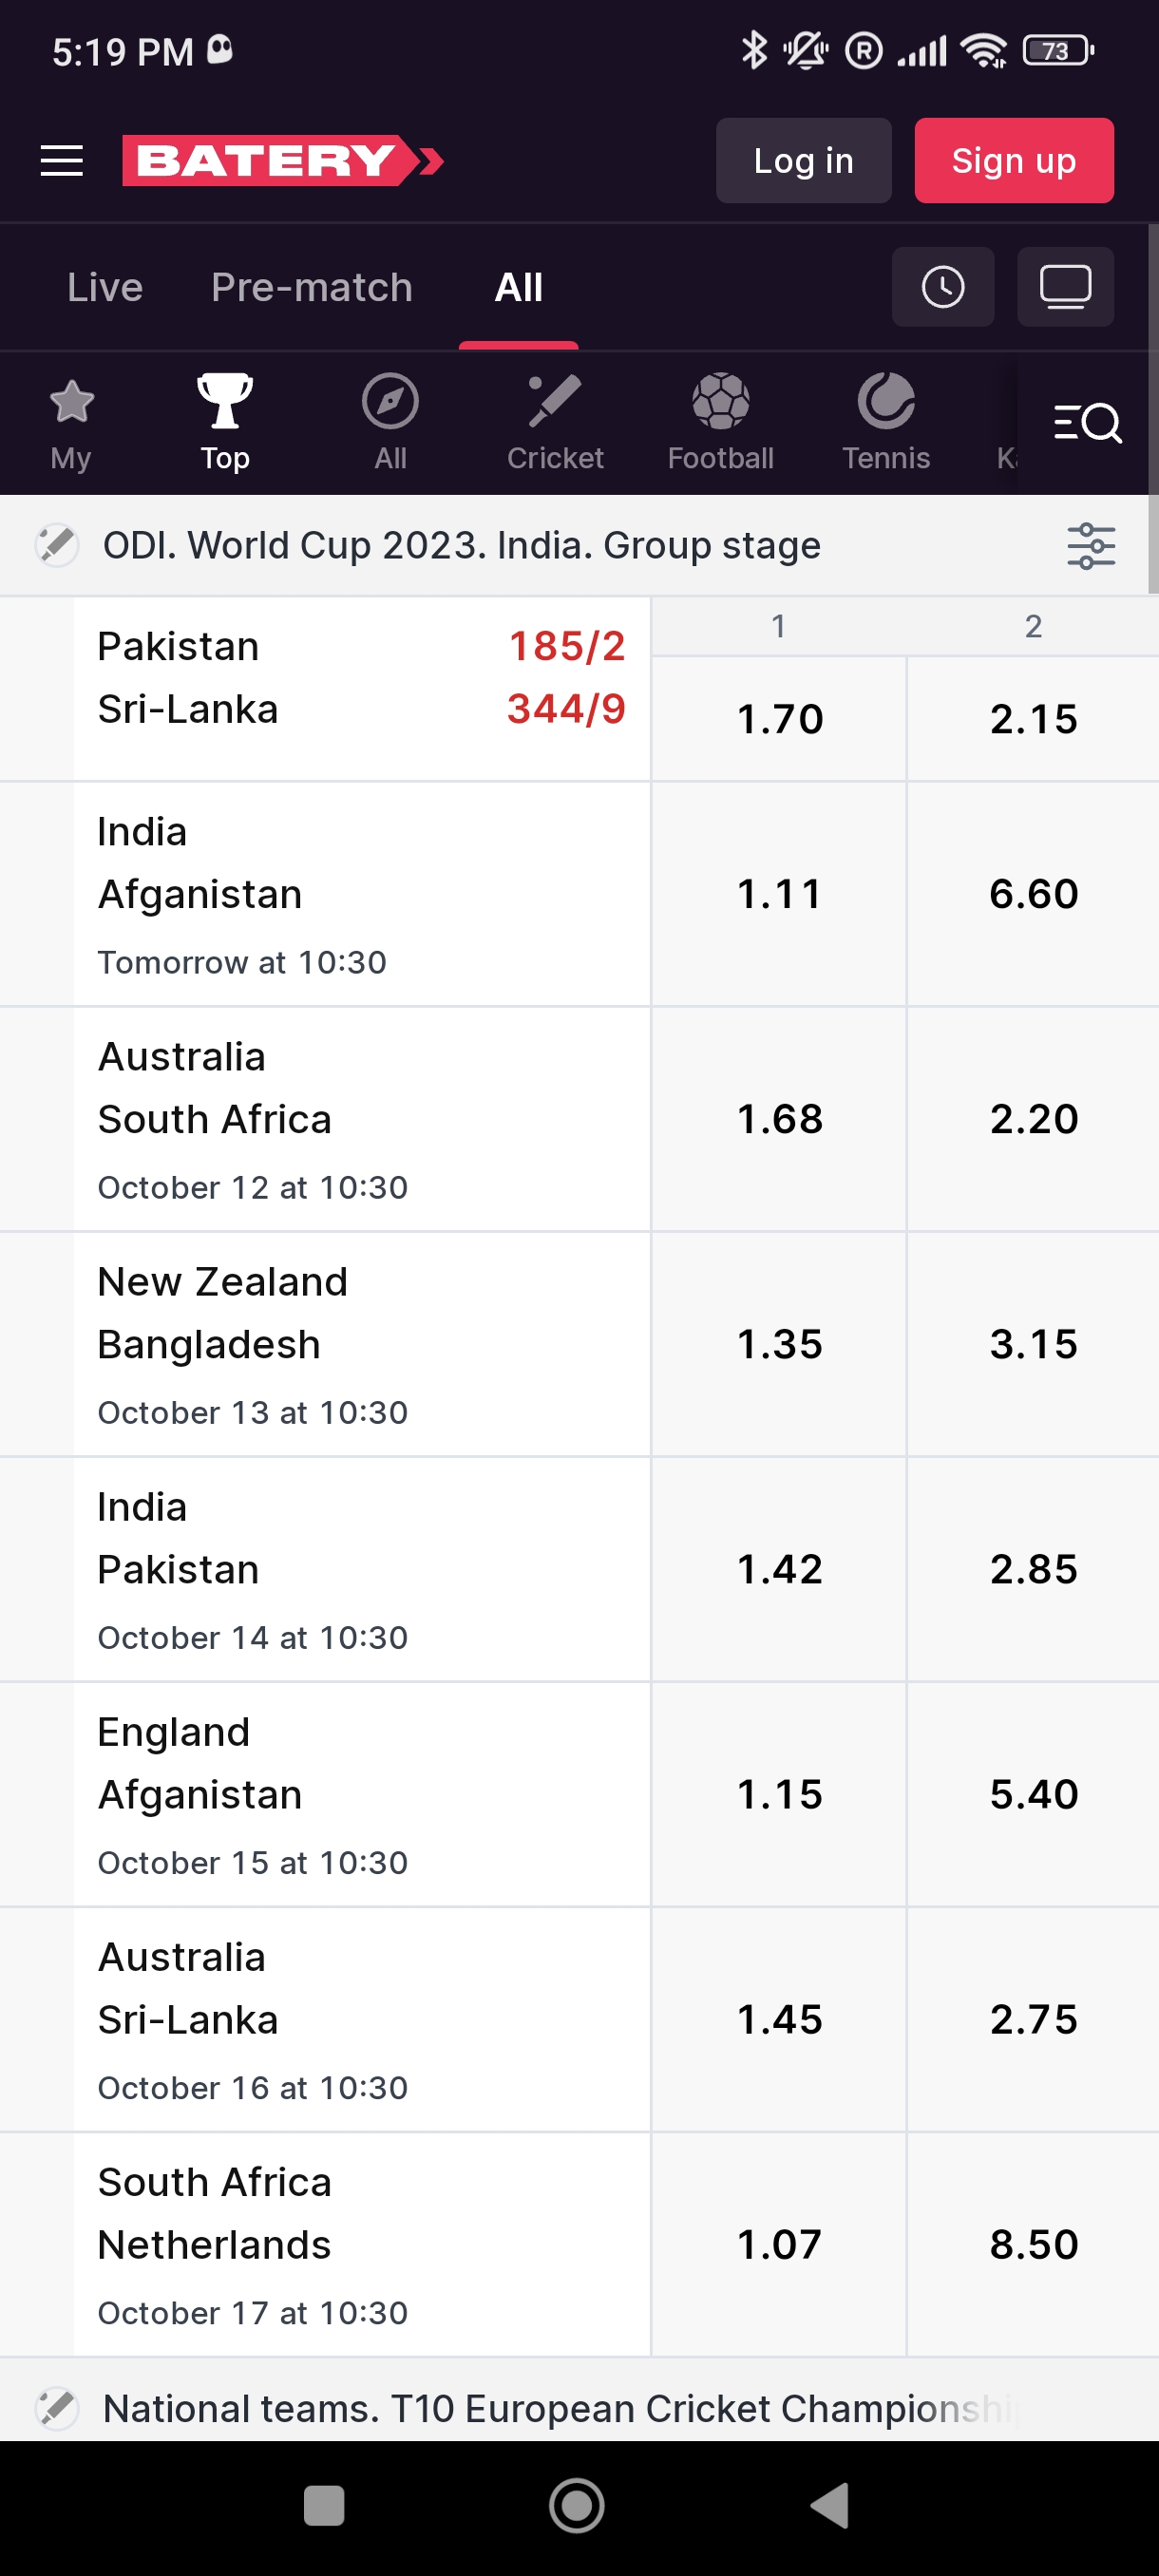This screenshot has width=1159, height=2576.
Task: Collapse the ODI World Cup 2023 section header
Action: point(461,546)
